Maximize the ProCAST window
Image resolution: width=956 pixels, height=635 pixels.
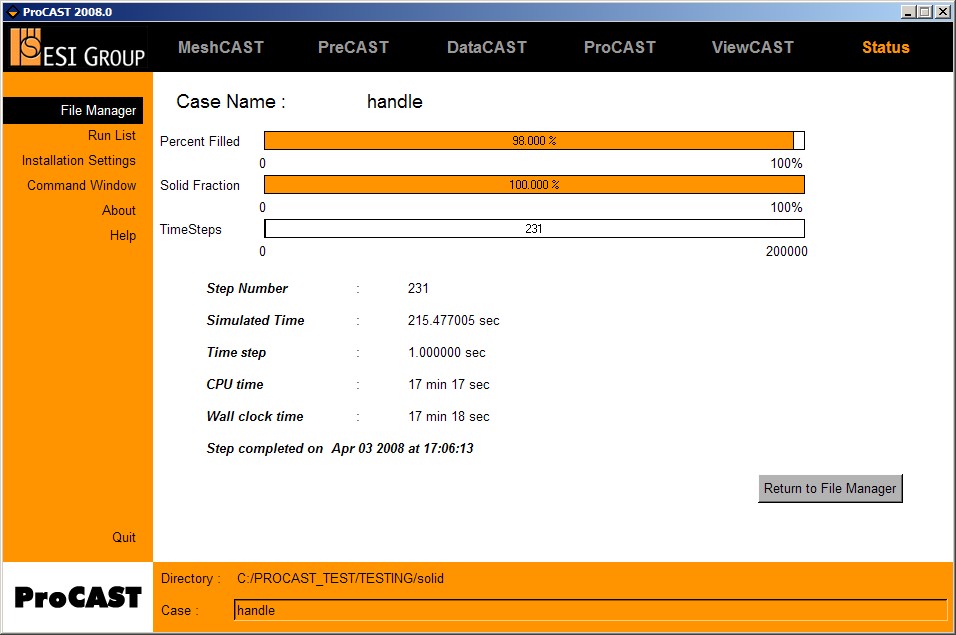(924, 12)
